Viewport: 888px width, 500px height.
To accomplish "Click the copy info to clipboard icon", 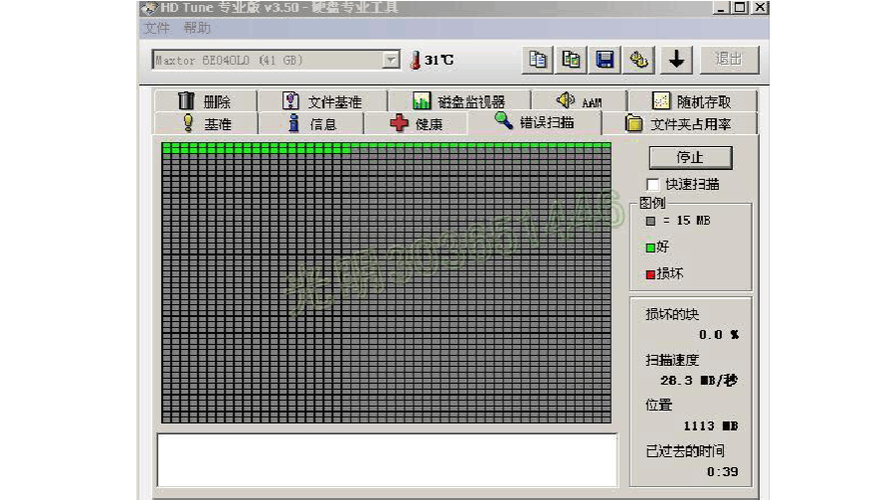I will (x=537, y=59).
